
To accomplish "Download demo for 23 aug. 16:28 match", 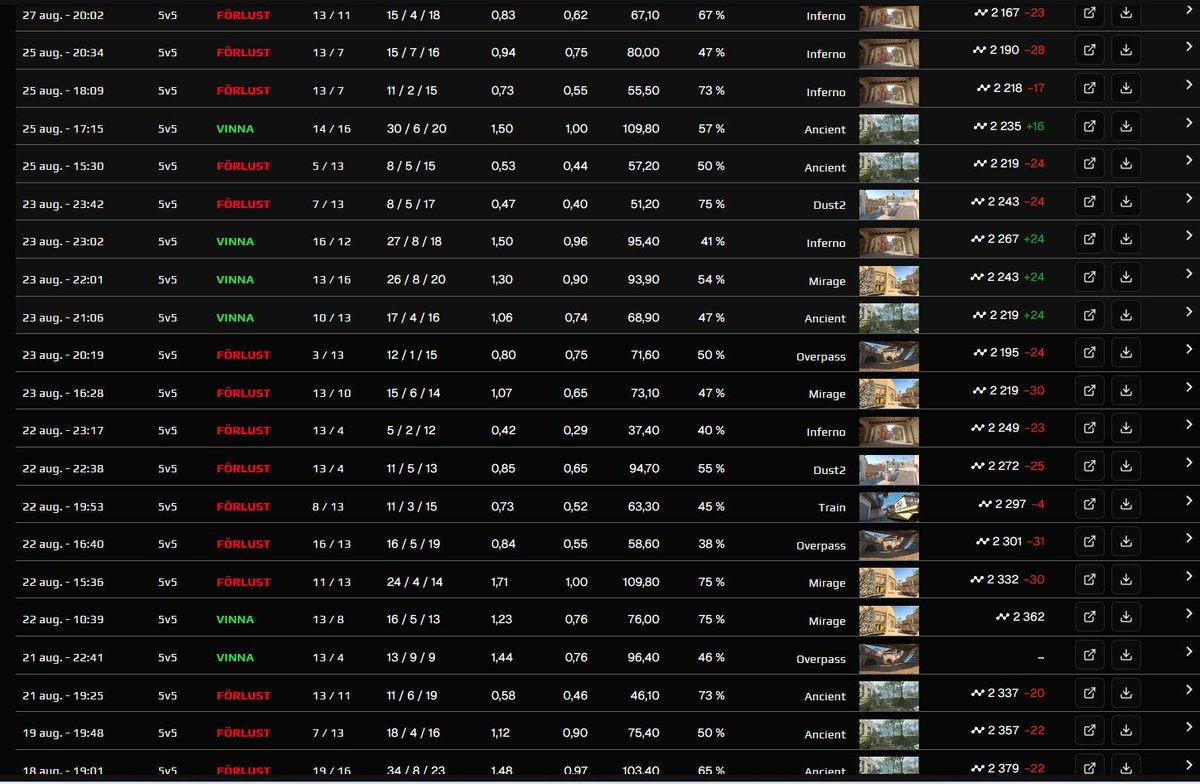I will (x=1126, y=390).
